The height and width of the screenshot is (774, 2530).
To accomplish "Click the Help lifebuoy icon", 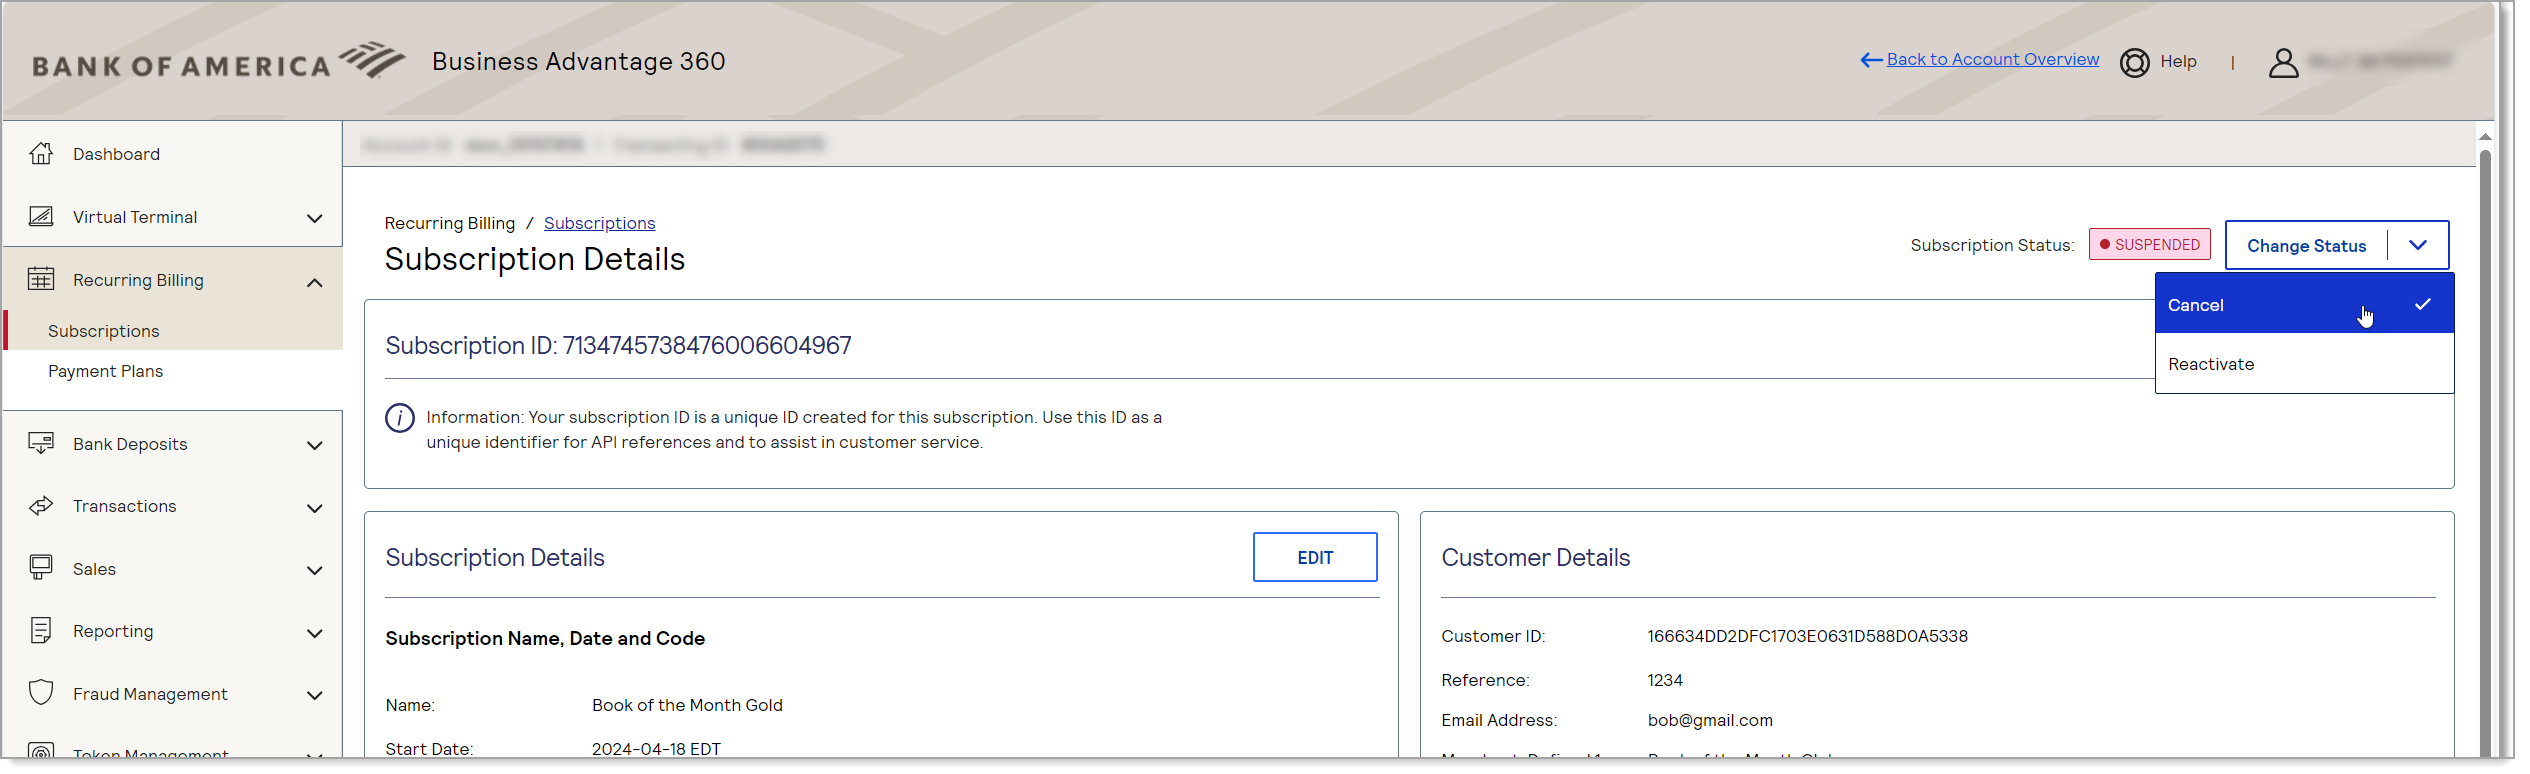I will tap(2134, 62).
